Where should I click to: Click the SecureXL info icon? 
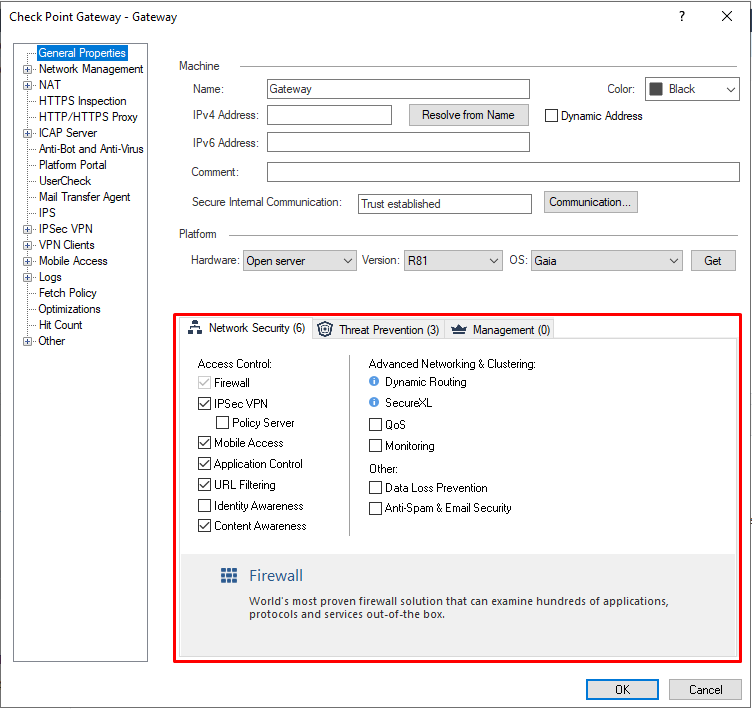pos(374,403)
